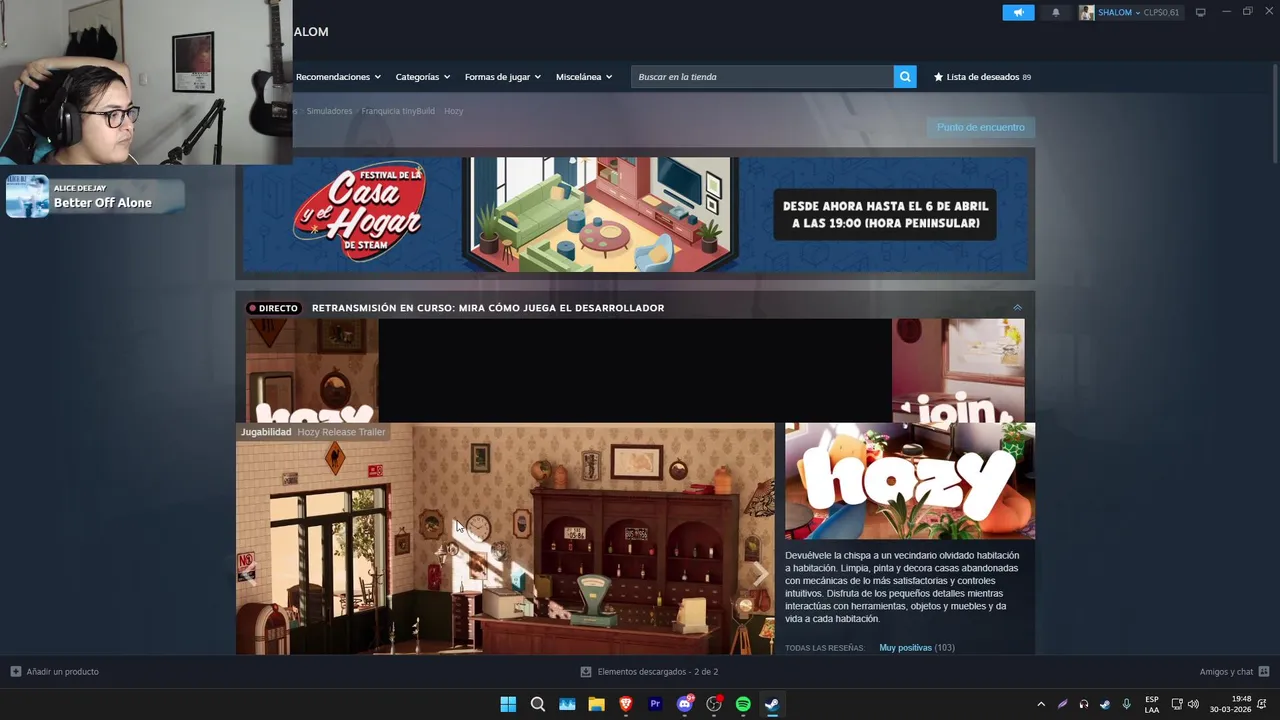Viewport: 1280px width, 720px height.
Task: Expand the Recomendaciones dropdown menu
Action: tap(339, 77)
